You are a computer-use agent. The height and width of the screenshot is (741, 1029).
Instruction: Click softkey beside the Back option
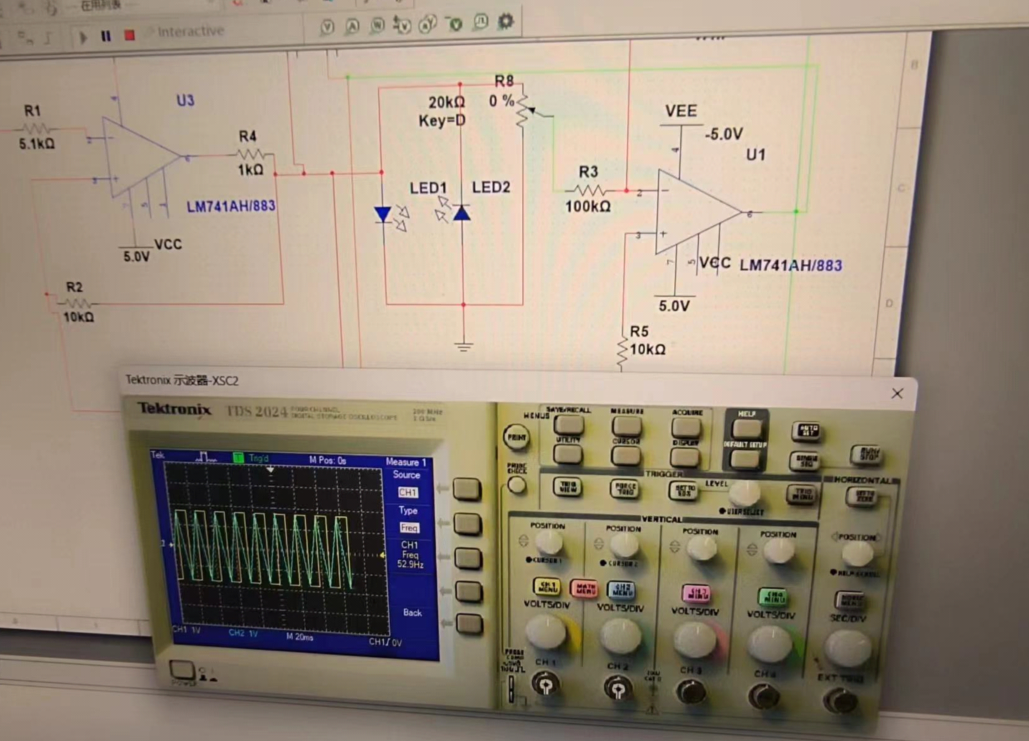tap(470, 624)
